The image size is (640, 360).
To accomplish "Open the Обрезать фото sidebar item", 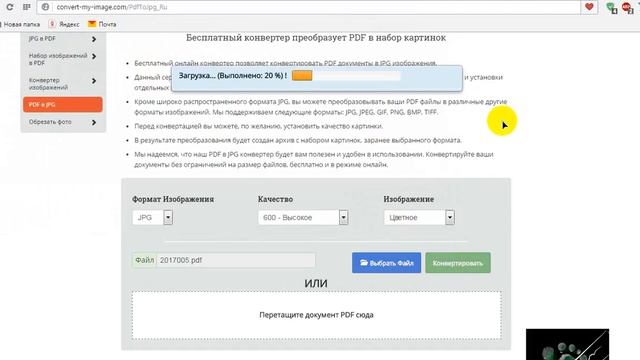I will tap(62, 122).
